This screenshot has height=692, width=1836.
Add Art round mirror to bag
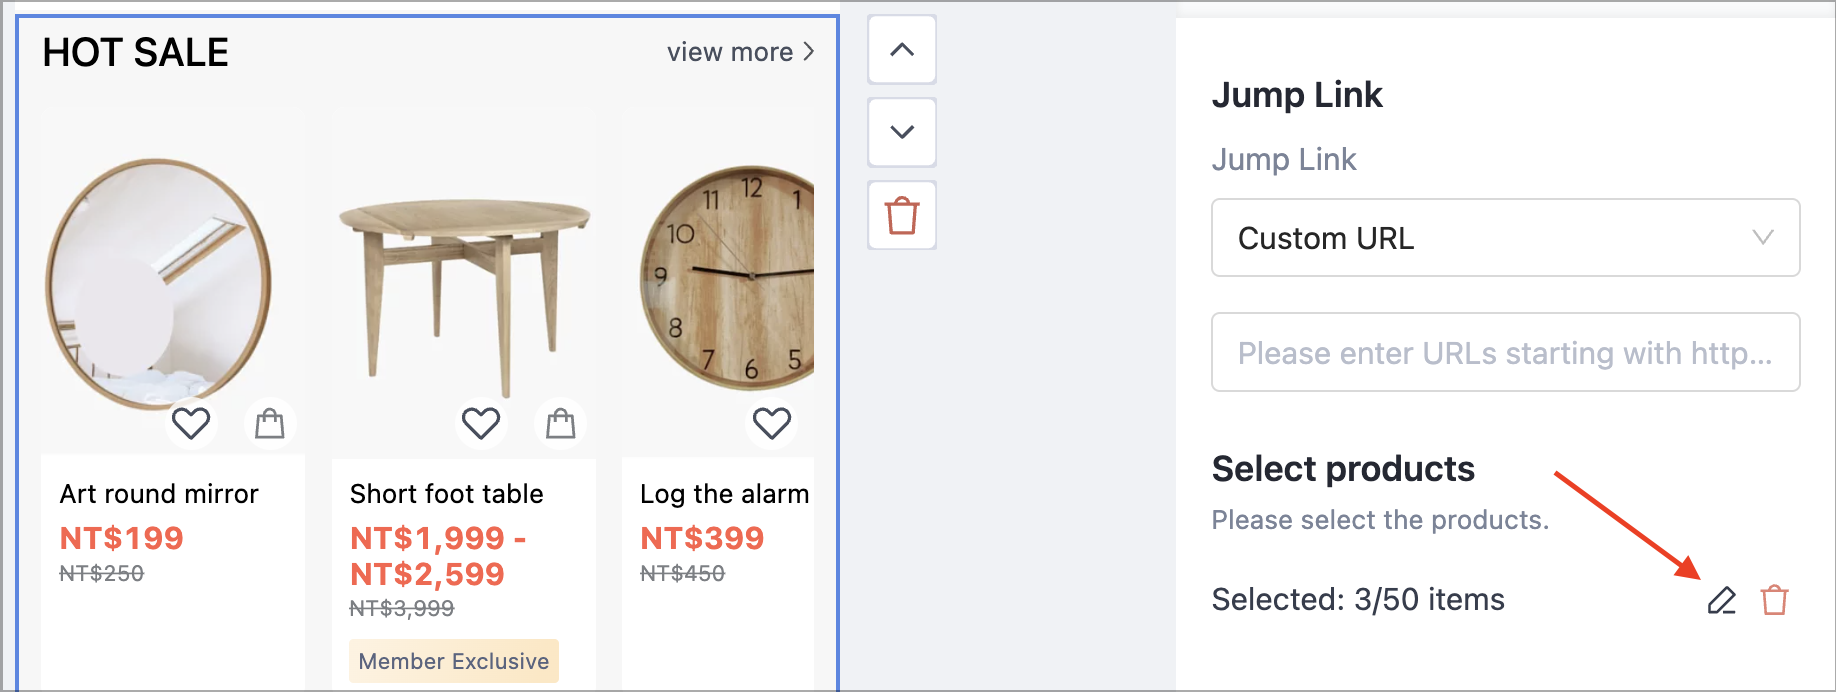pos(270,423)
